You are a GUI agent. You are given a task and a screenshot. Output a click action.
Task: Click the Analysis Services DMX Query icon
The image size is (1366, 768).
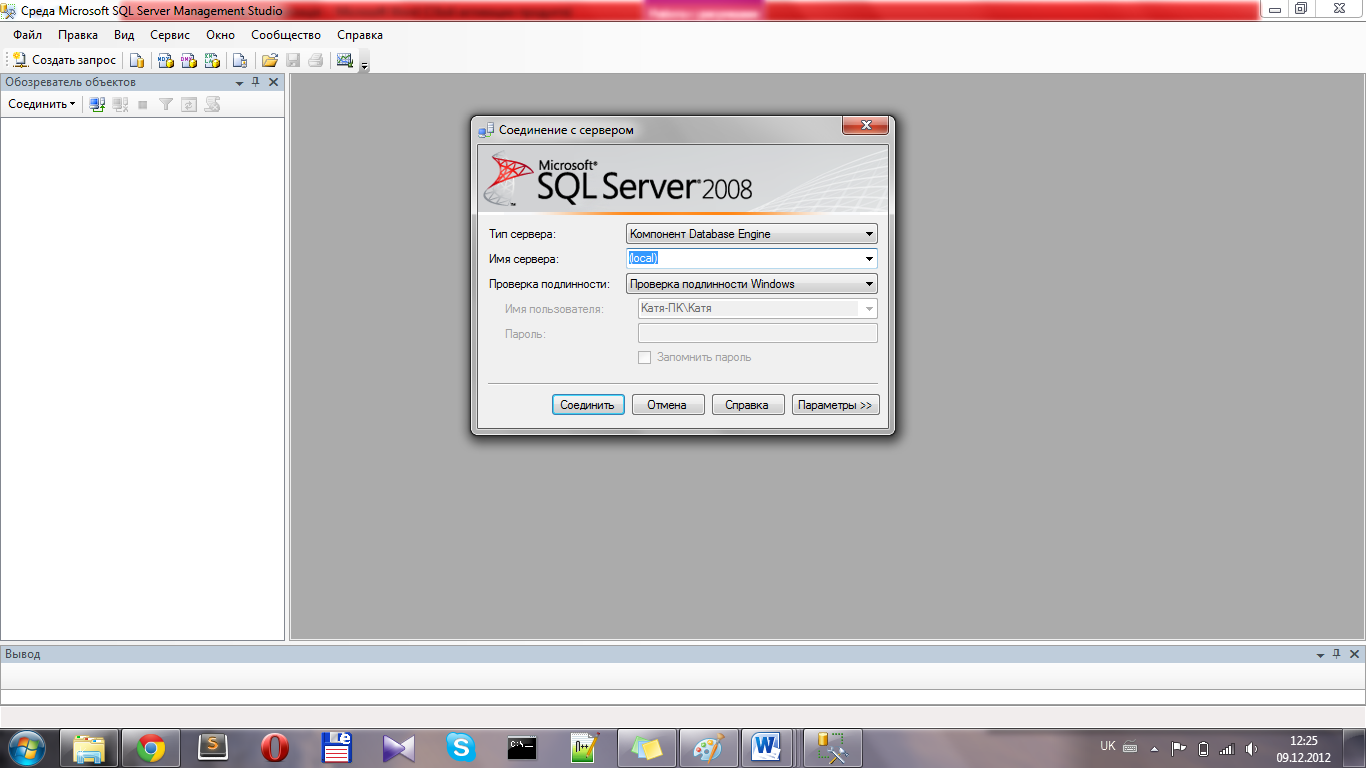188,60
